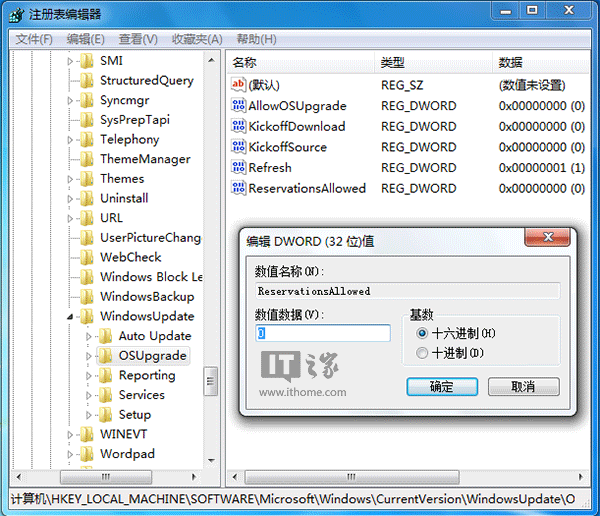Click the KickoffDownload DWORD icon
The image size is (600, 516).
pyautogui.click(x=238, y=126)
